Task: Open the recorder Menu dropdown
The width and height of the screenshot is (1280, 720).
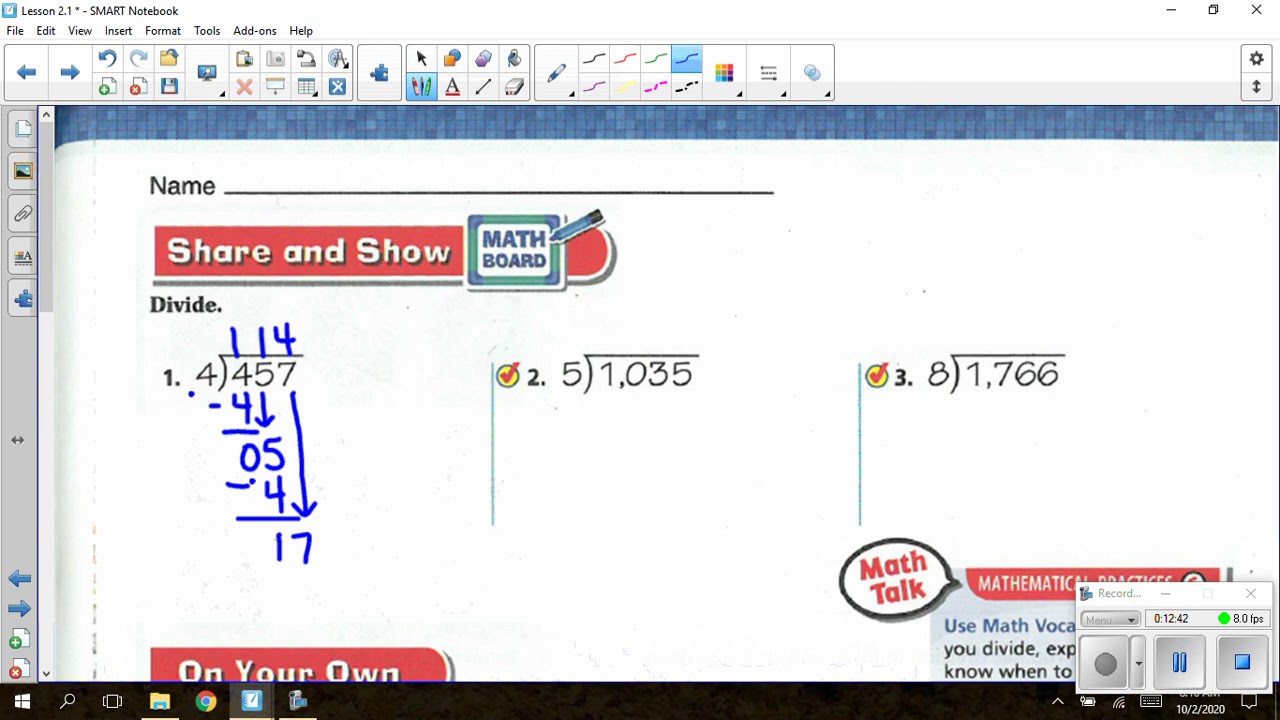Action: click(1110, 619)
